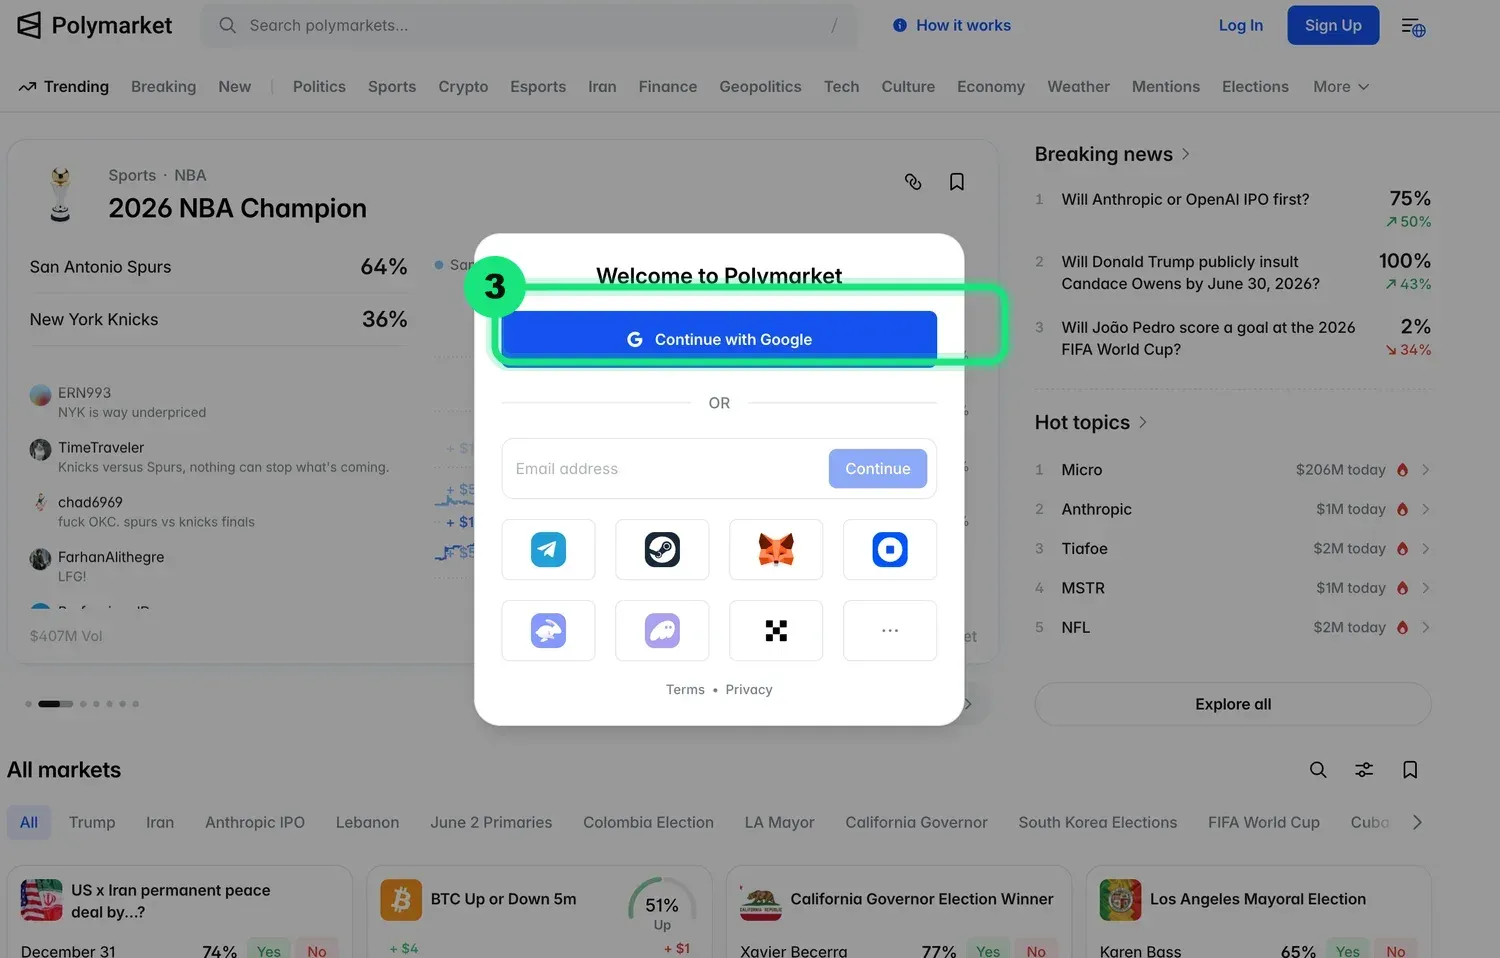The image size is (1500, 958).
Task: Click search icon in All markets header
Action: pos(1318,769)
